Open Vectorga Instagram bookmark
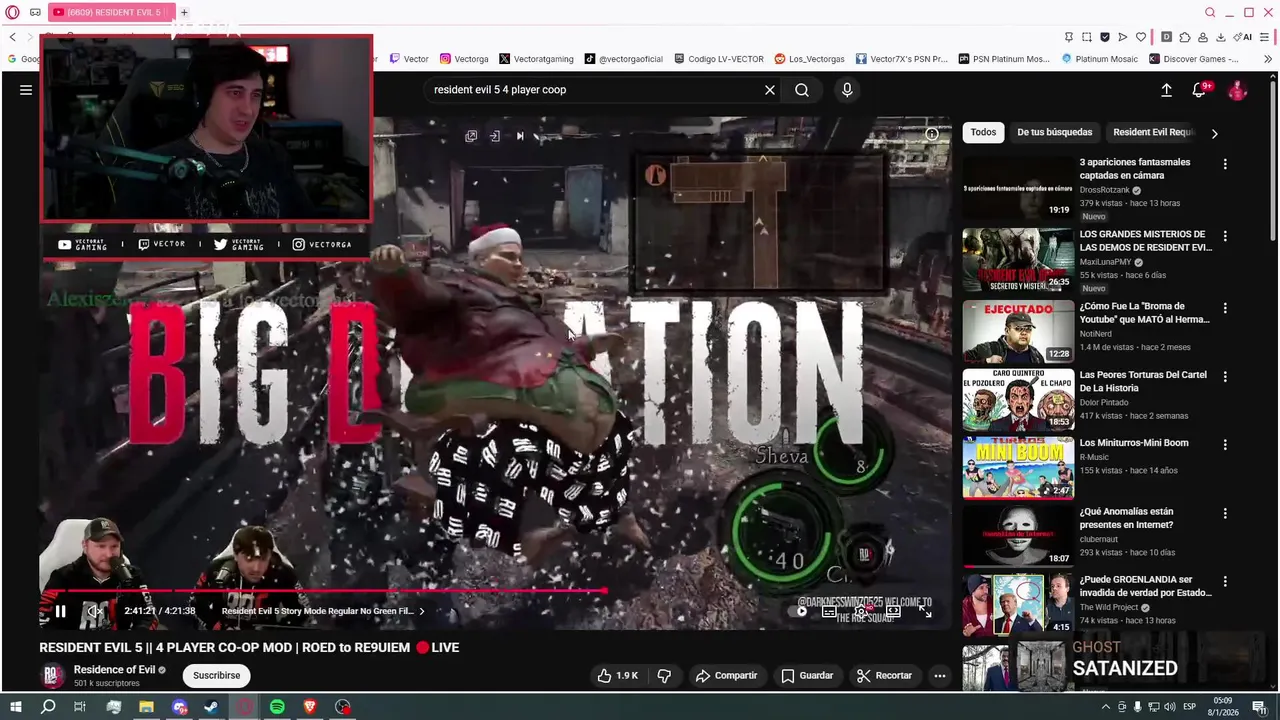Screen dimensions: 1280x720 click(x=464, y=59)
